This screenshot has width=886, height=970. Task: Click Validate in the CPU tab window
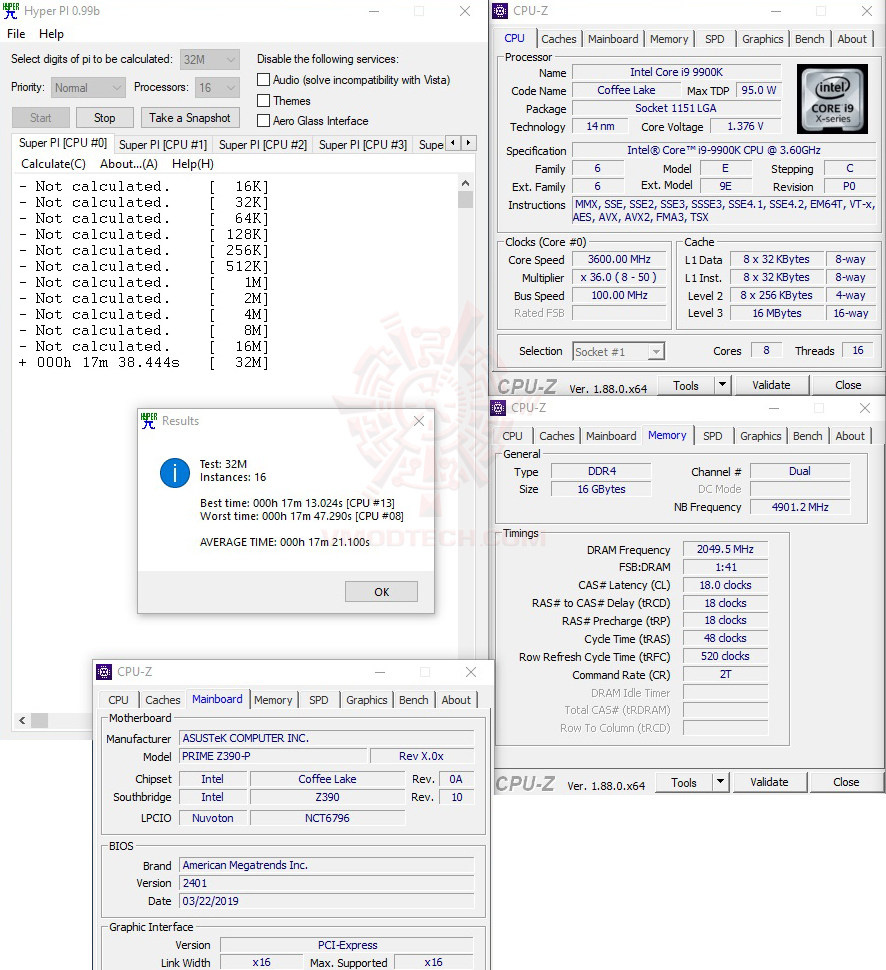click(771, 385)
